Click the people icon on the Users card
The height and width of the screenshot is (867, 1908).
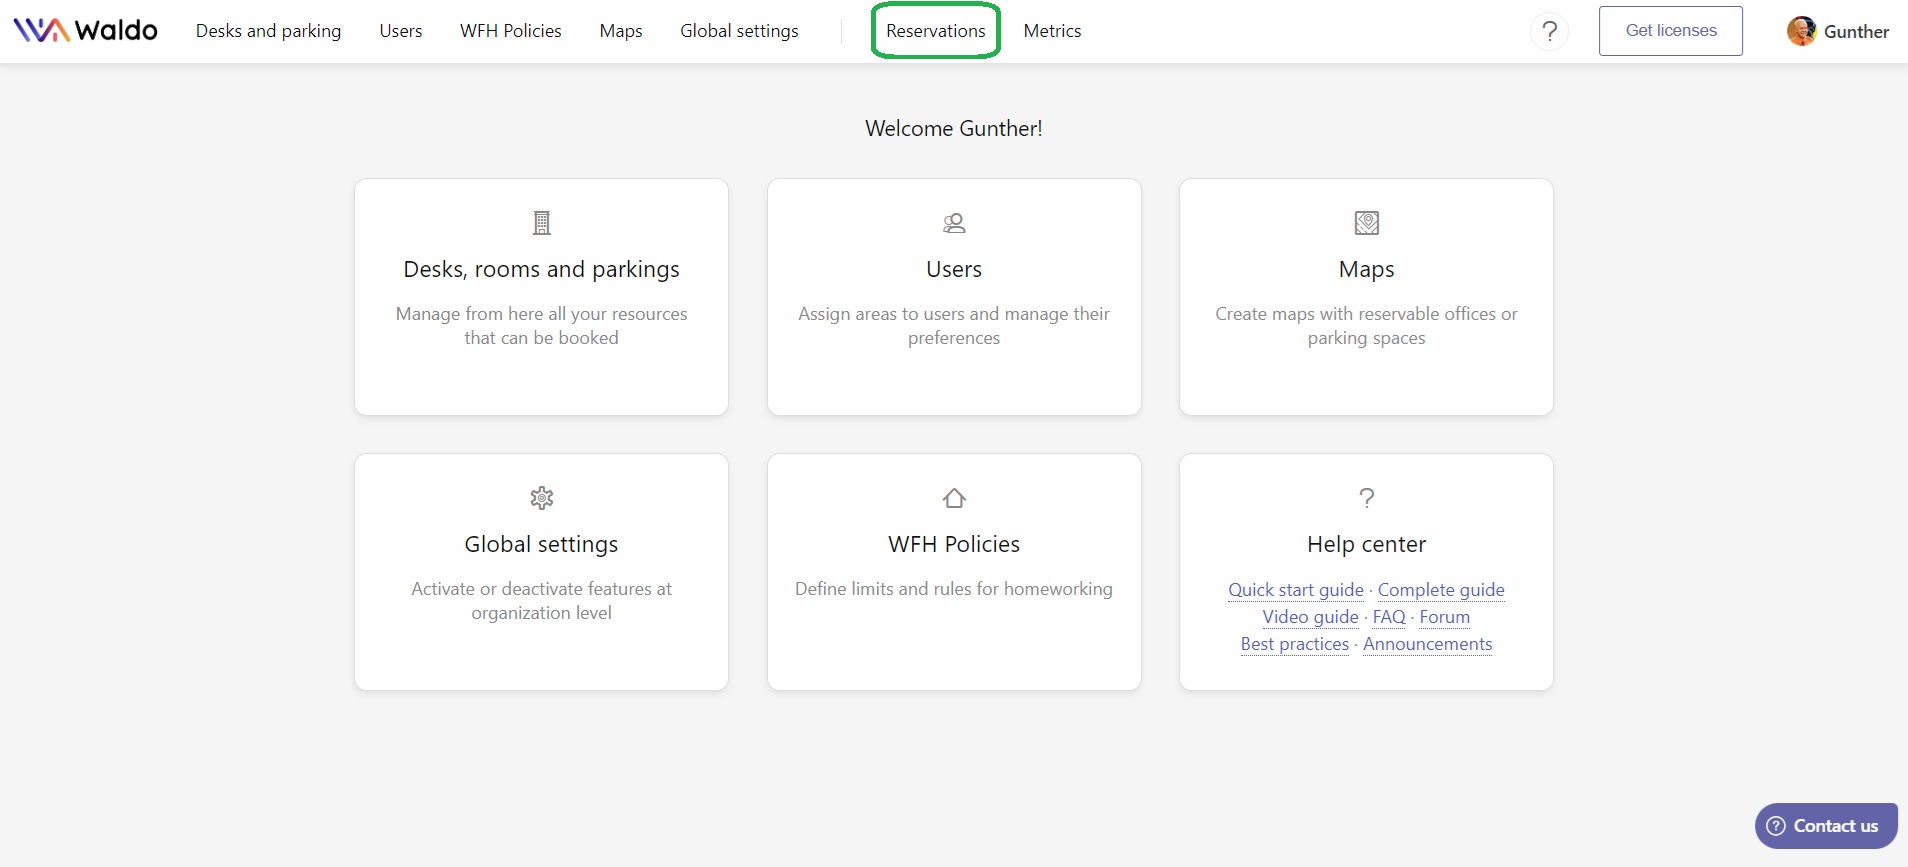[x=954, y=223]
